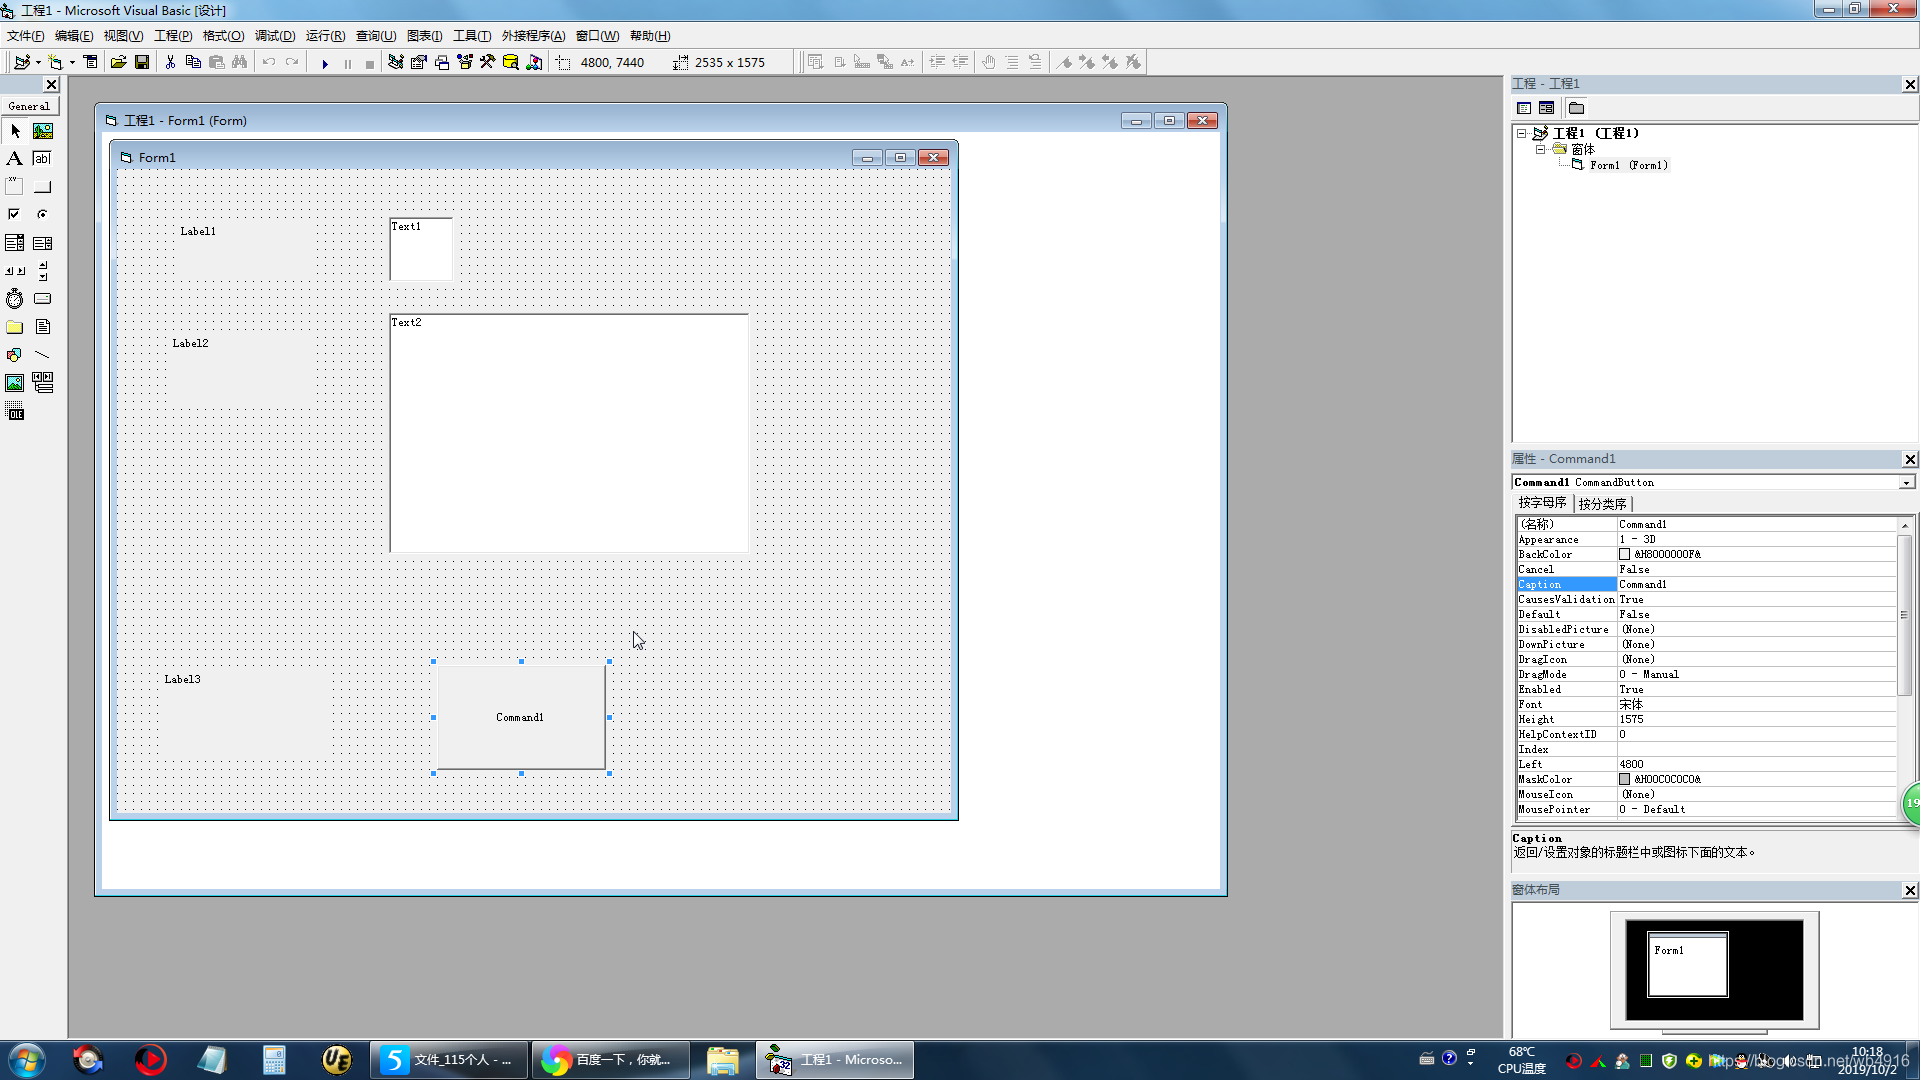This screenshot has width=1920, height=1080.
Task: Open the Menu Editor from toolbar
Action: coord(90,62)
